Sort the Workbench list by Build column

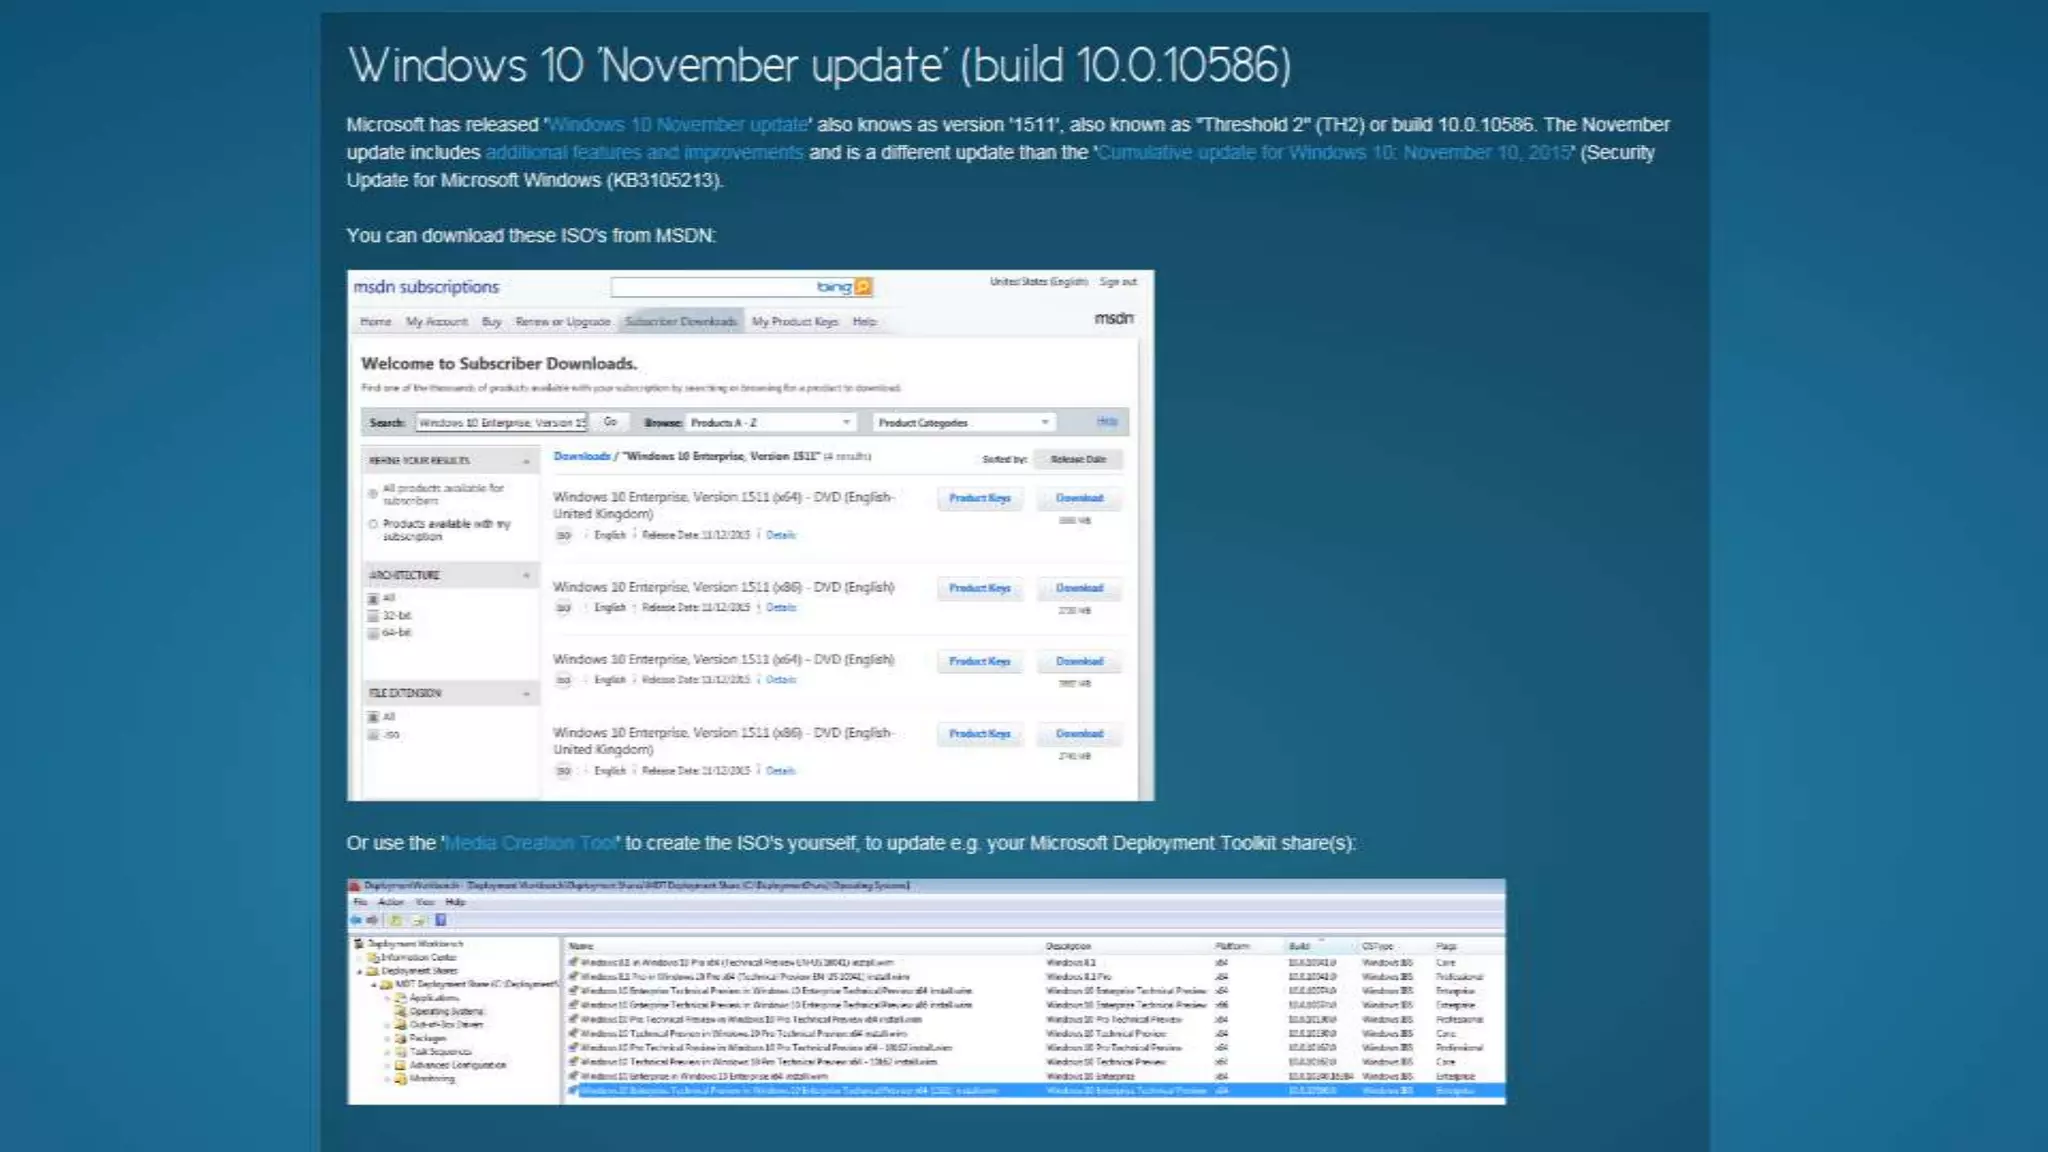tap(1299, 946)
